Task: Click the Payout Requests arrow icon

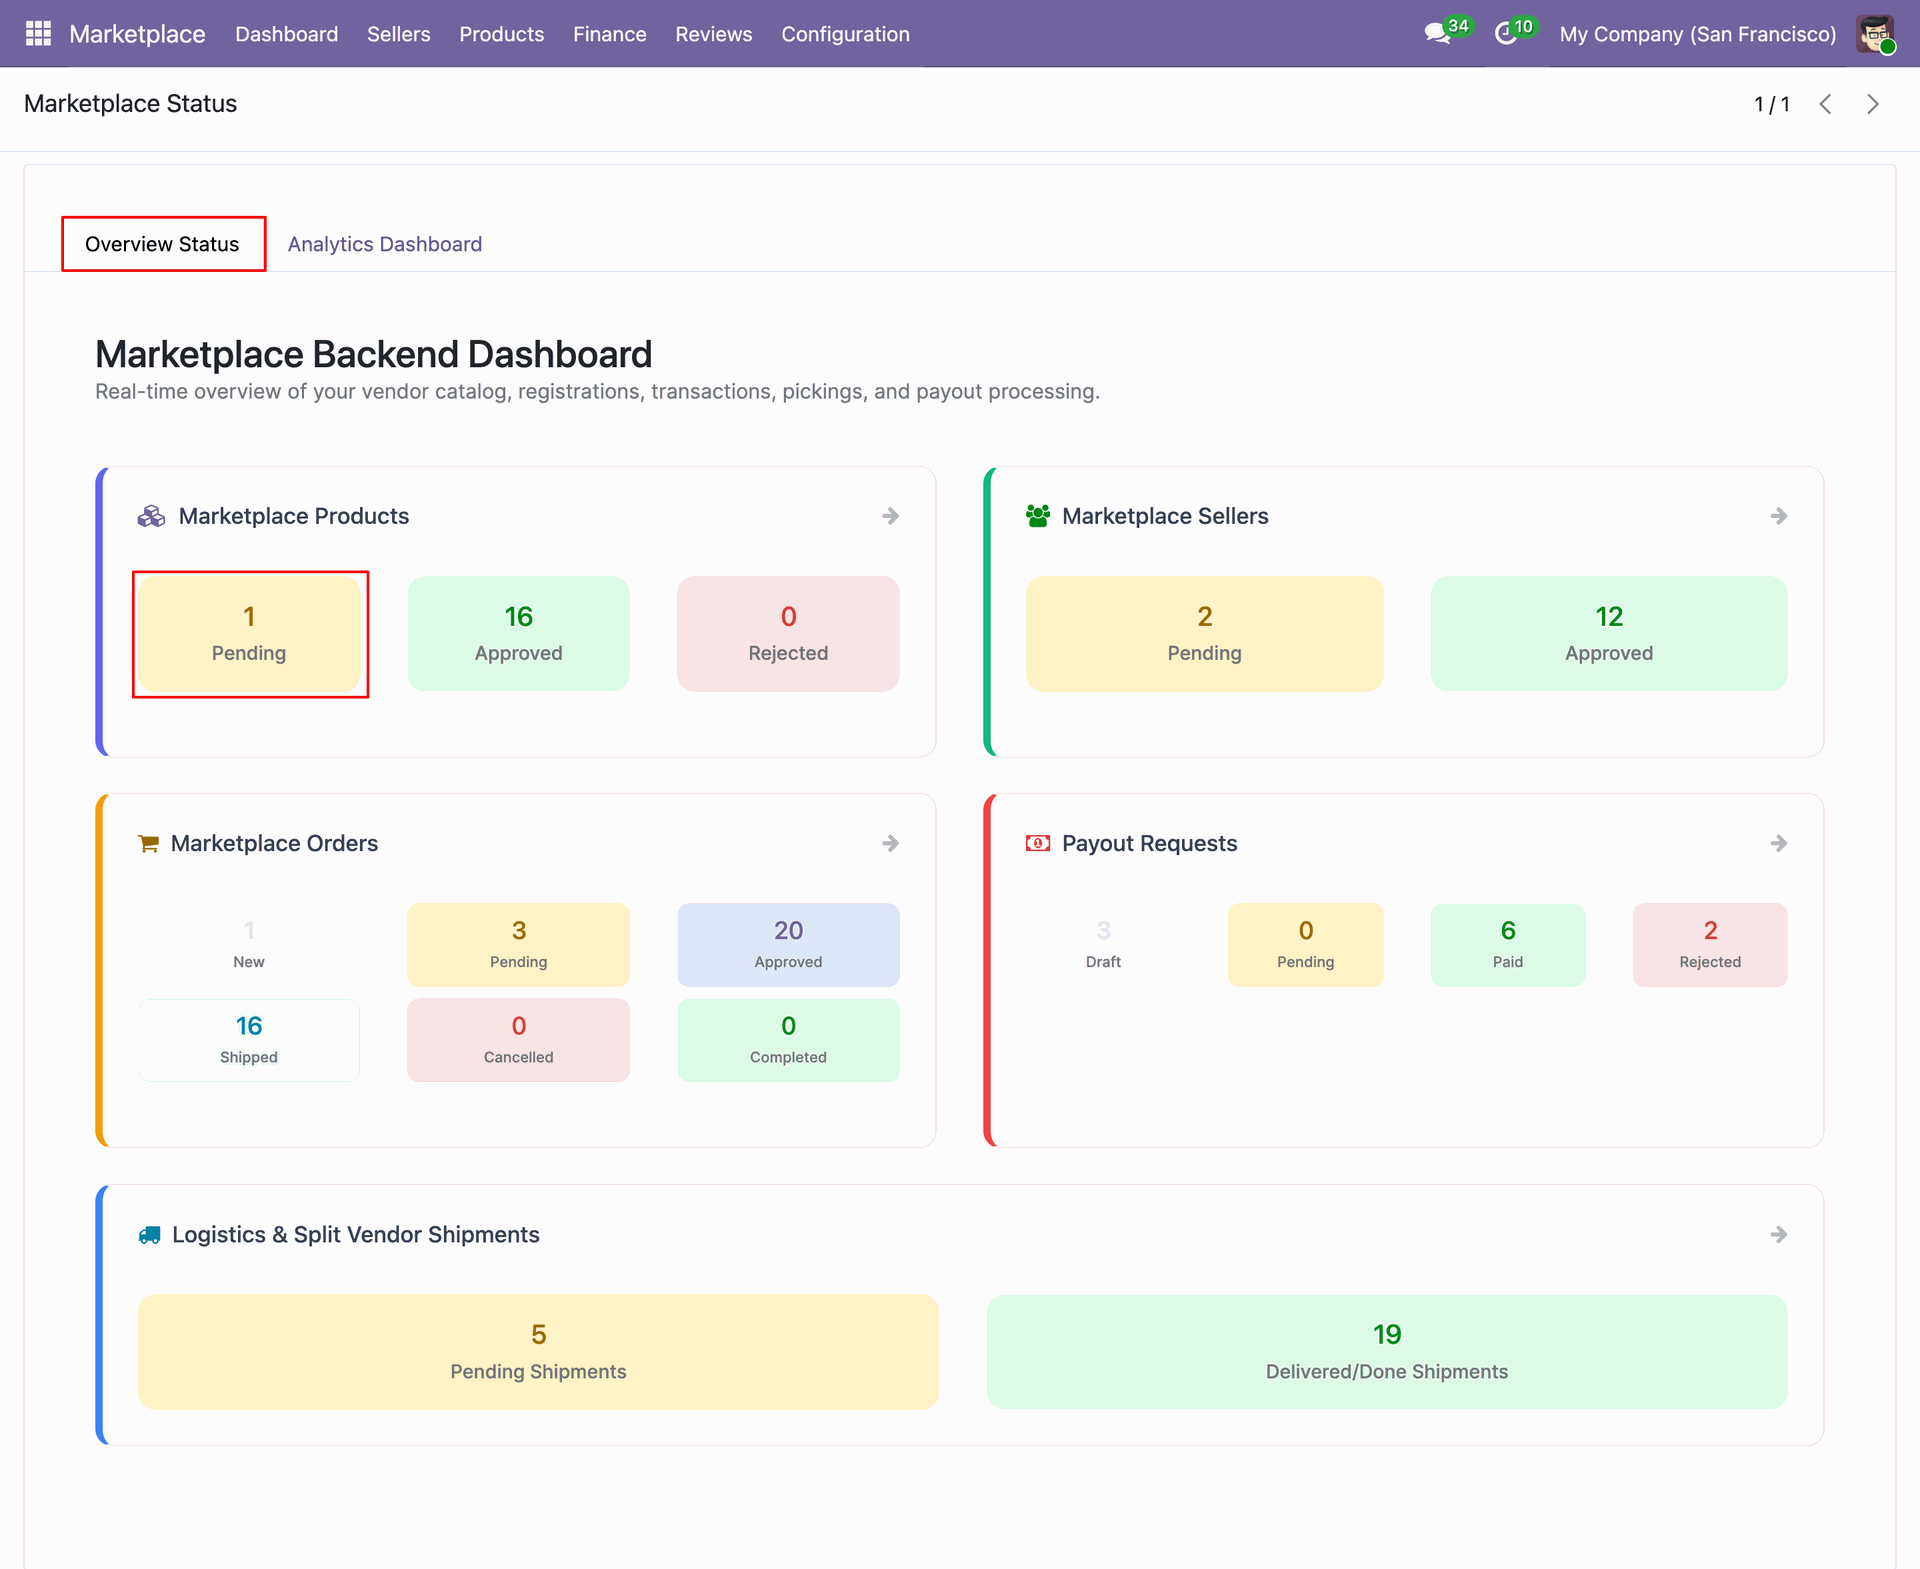Action: (1778, 843)
